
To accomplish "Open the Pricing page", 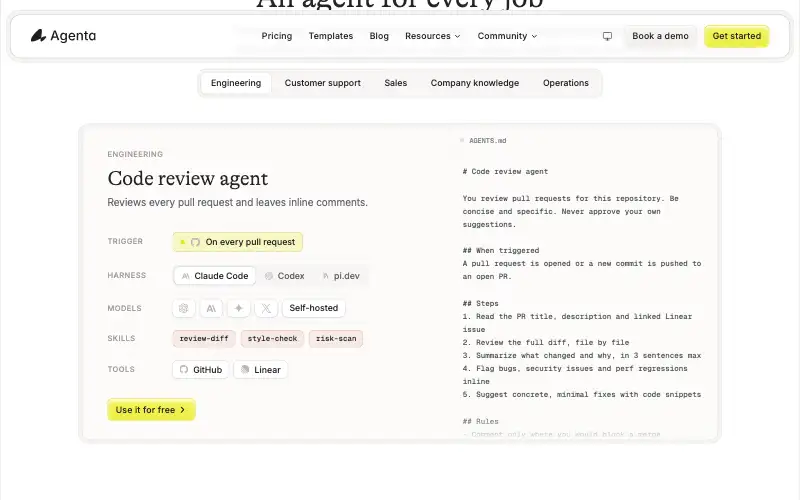I will 277,36.
